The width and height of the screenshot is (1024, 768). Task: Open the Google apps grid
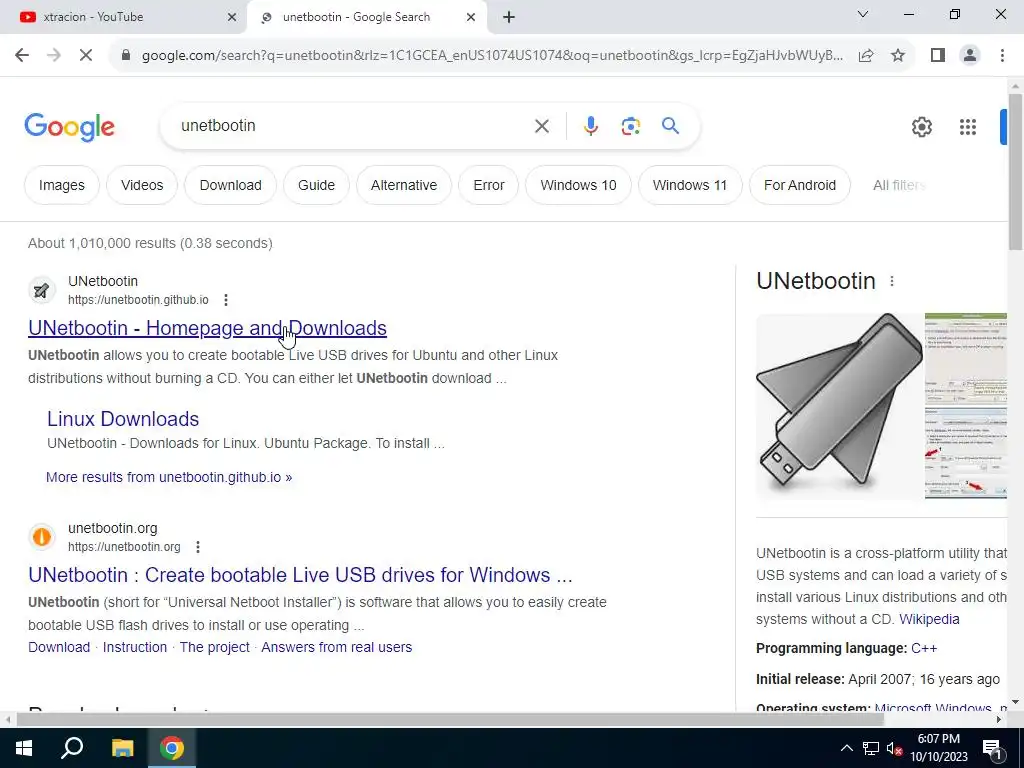click(967, 127)
